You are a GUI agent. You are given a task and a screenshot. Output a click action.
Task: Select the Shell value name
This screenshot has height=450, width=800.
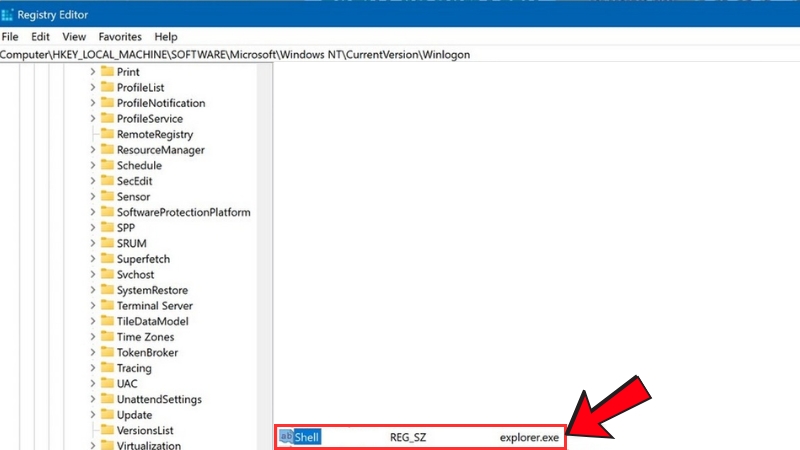point(307,437)
